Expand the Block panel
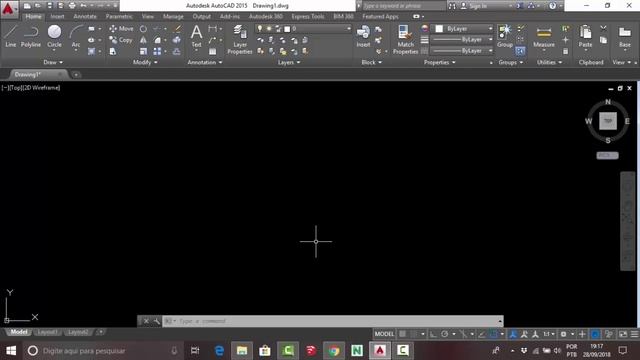Image resolution: width=640 pixels, height=360 pixels. [372, 62]
